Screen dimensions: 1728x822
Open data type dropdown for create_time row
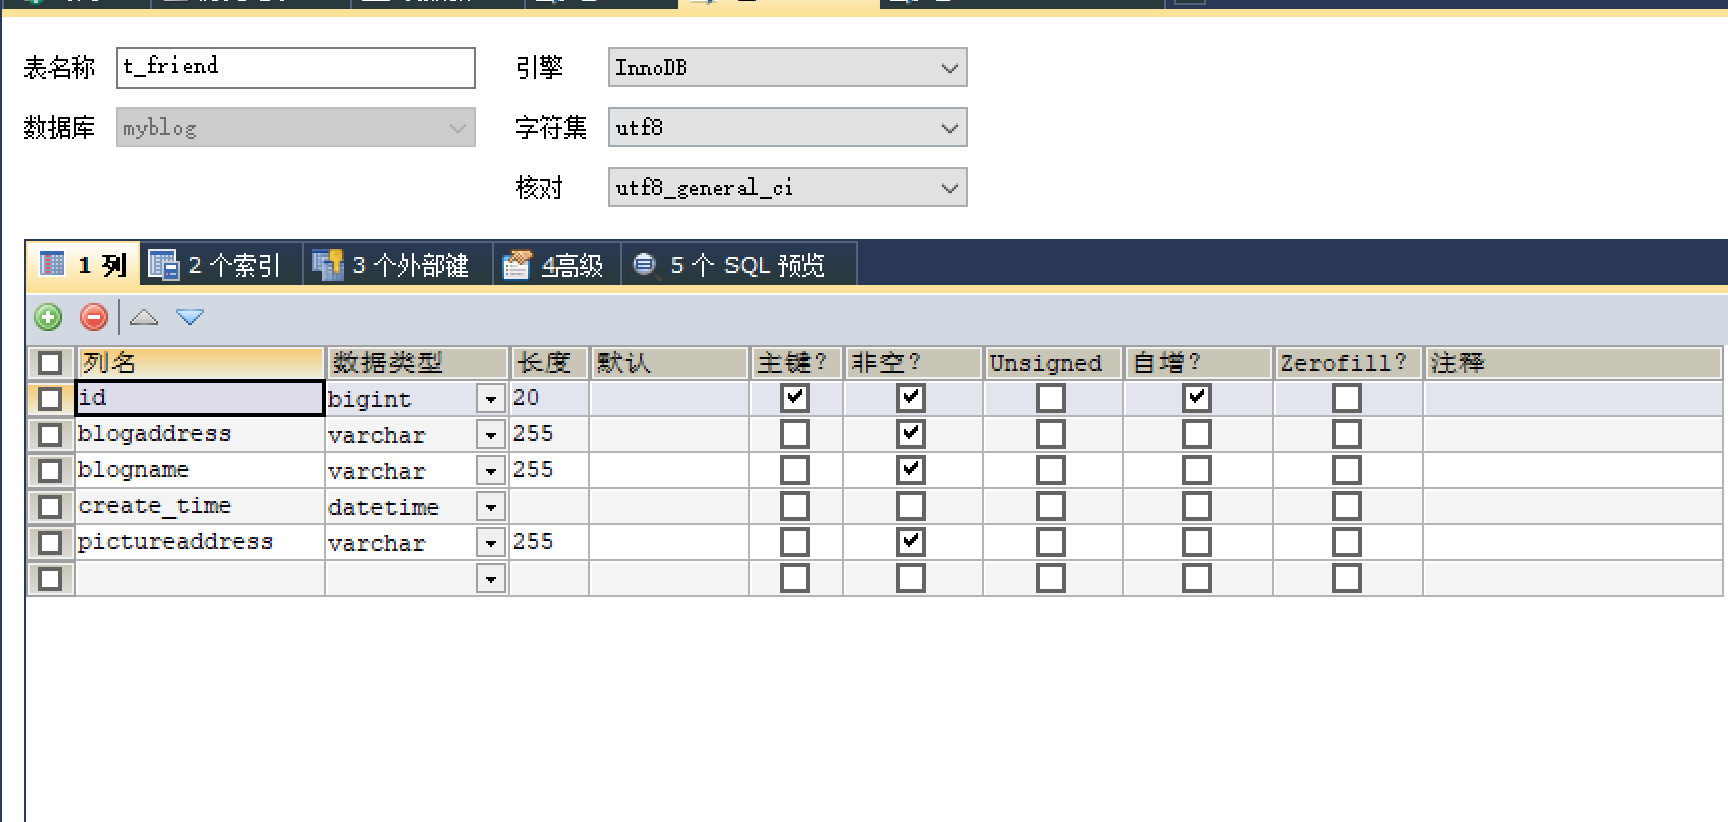tap(491, 507)
